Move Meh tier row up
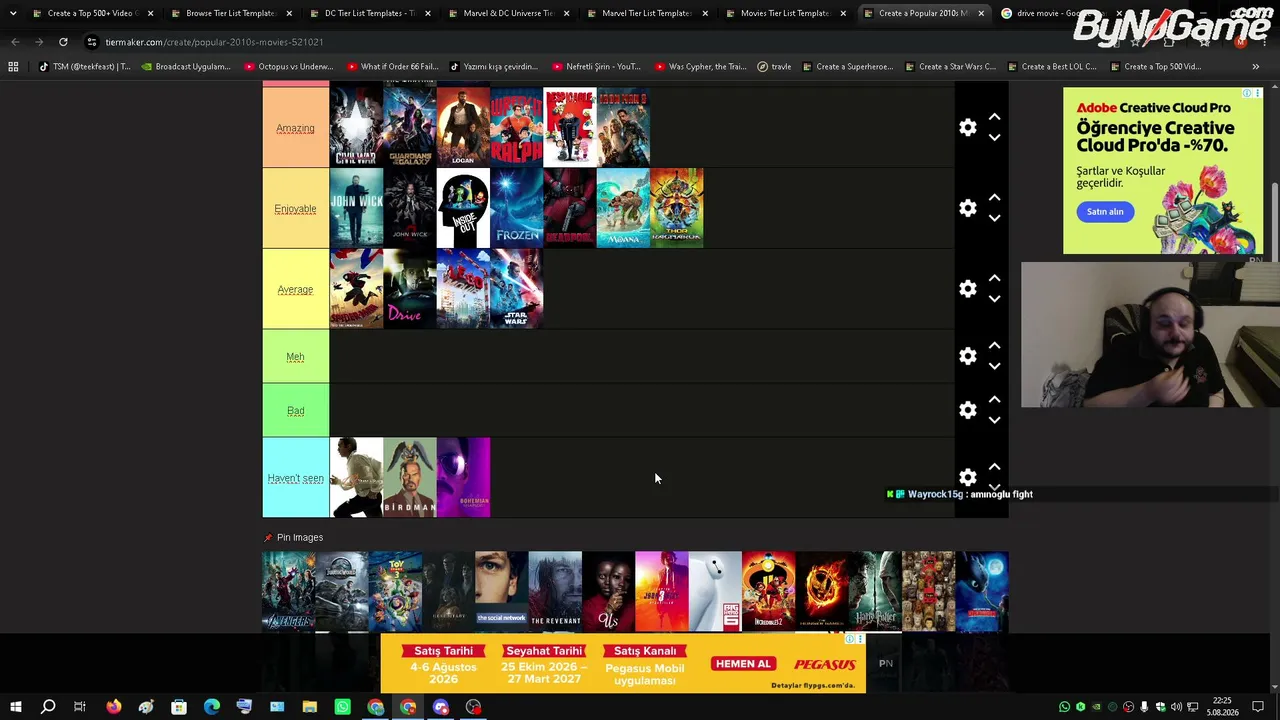The width and height of the screenshot is (1280, 720). [x=994, y=346]
